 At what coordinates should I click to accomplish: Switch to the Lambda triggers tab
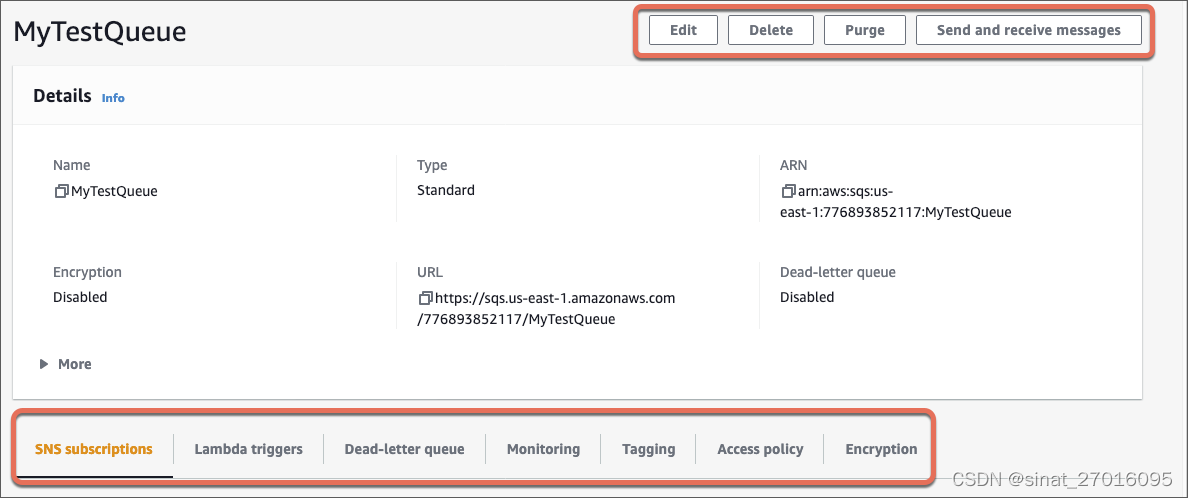pos(249,449)
